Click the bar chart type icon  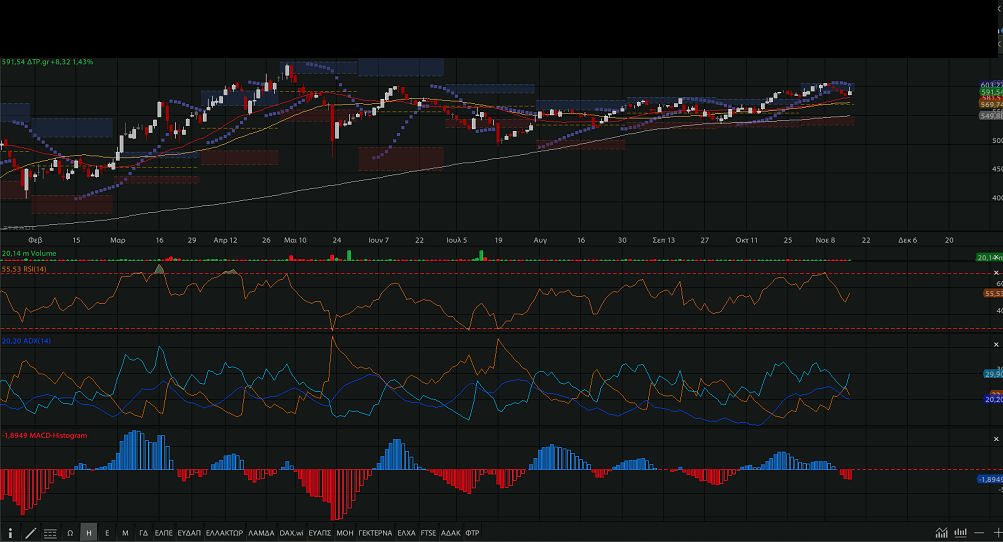click(960, 532)
